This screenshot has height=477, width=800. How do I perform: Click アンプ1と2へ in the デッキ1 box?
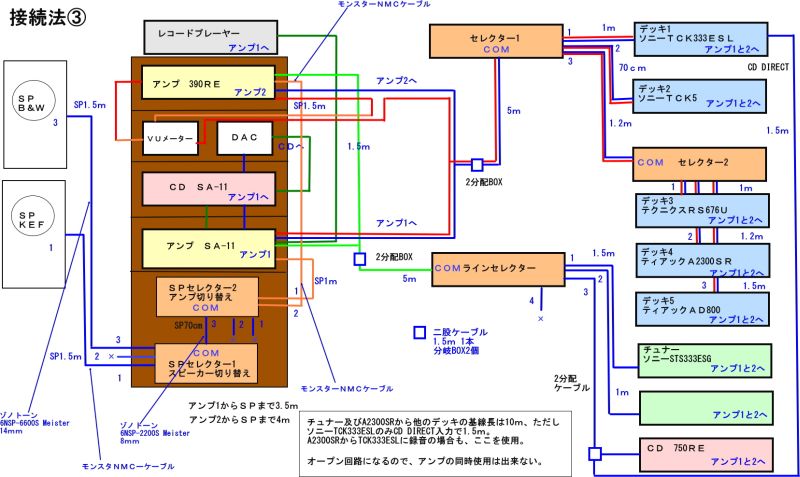point(732,49)
